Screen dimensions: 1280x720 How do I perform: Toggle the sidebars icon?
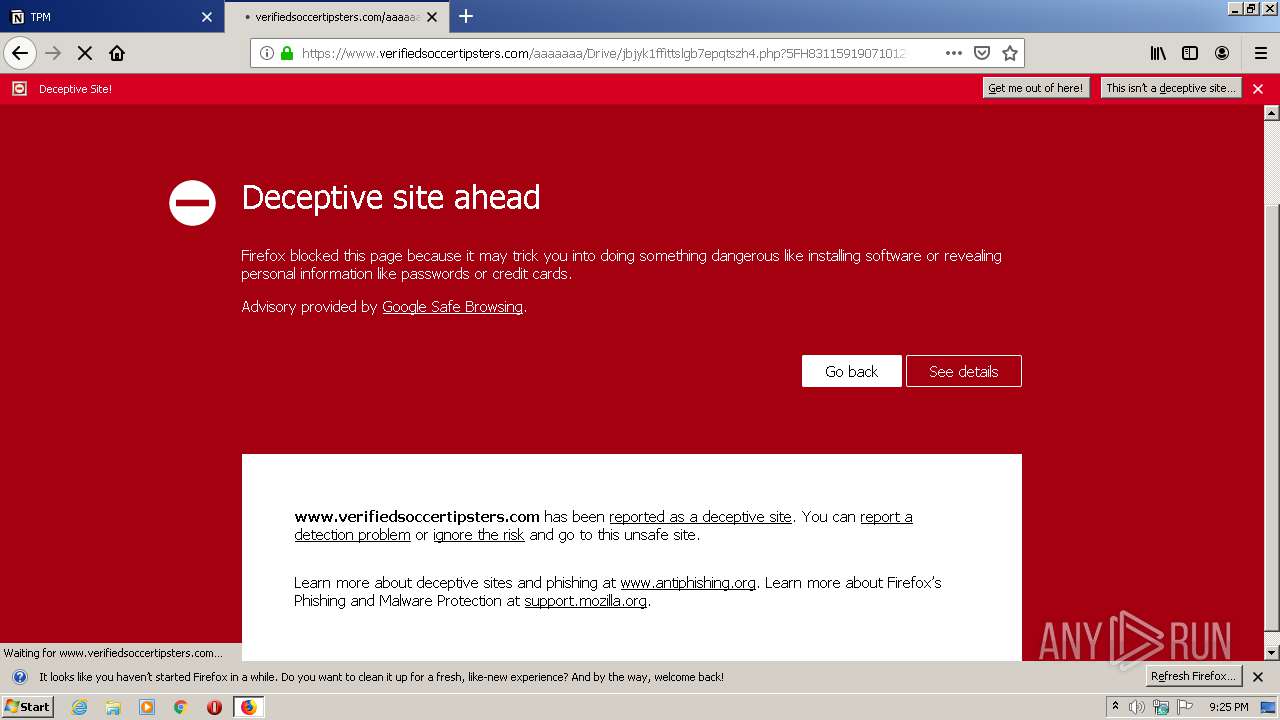pyautogui.click(x=1190, y=53)
